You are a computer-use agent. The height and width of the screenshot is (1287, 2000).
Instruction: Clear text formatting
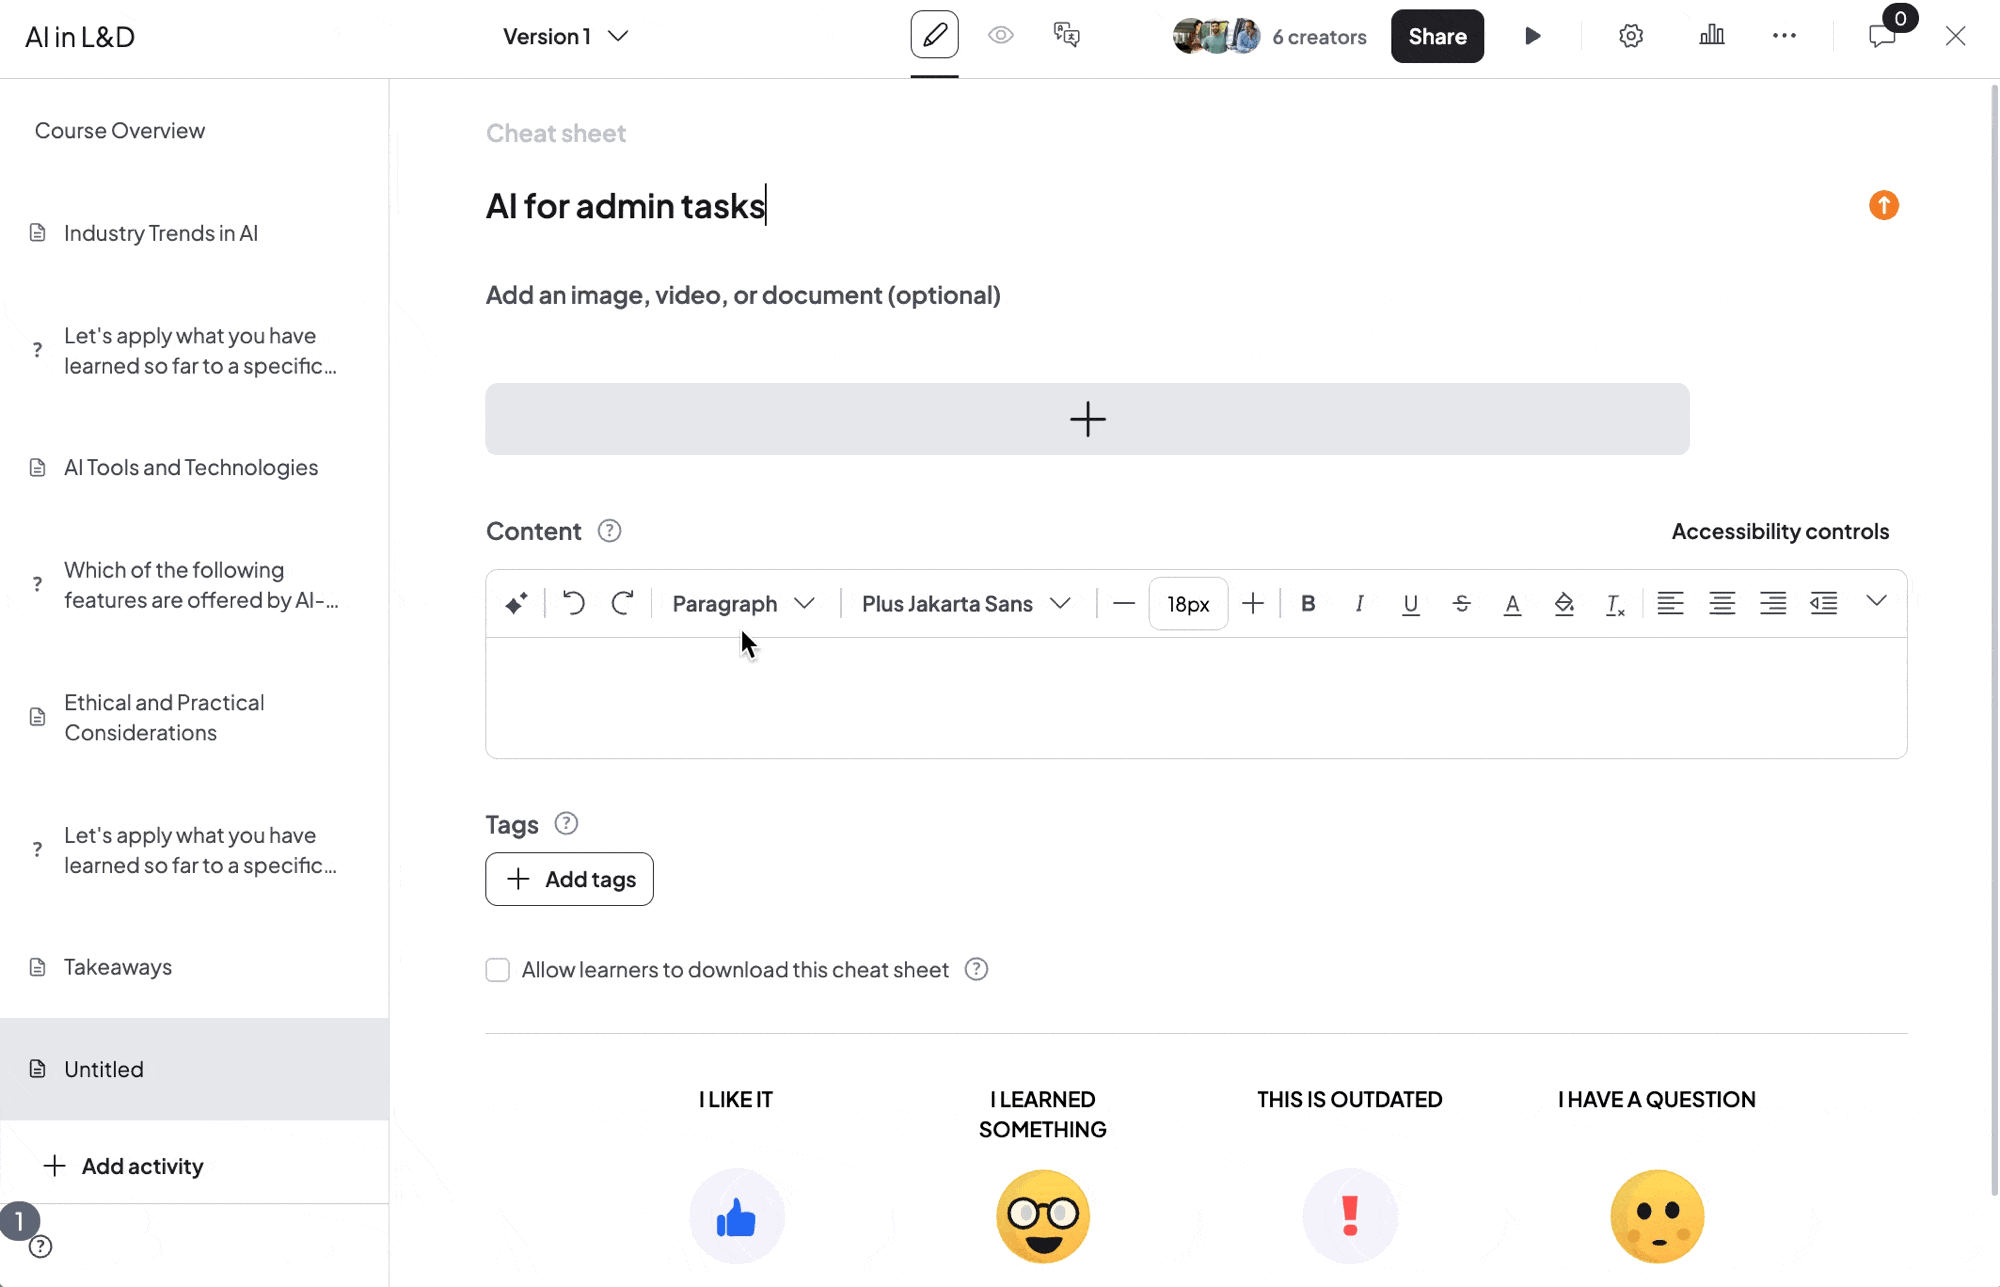pyautogui.click(x=1615, y=604)
